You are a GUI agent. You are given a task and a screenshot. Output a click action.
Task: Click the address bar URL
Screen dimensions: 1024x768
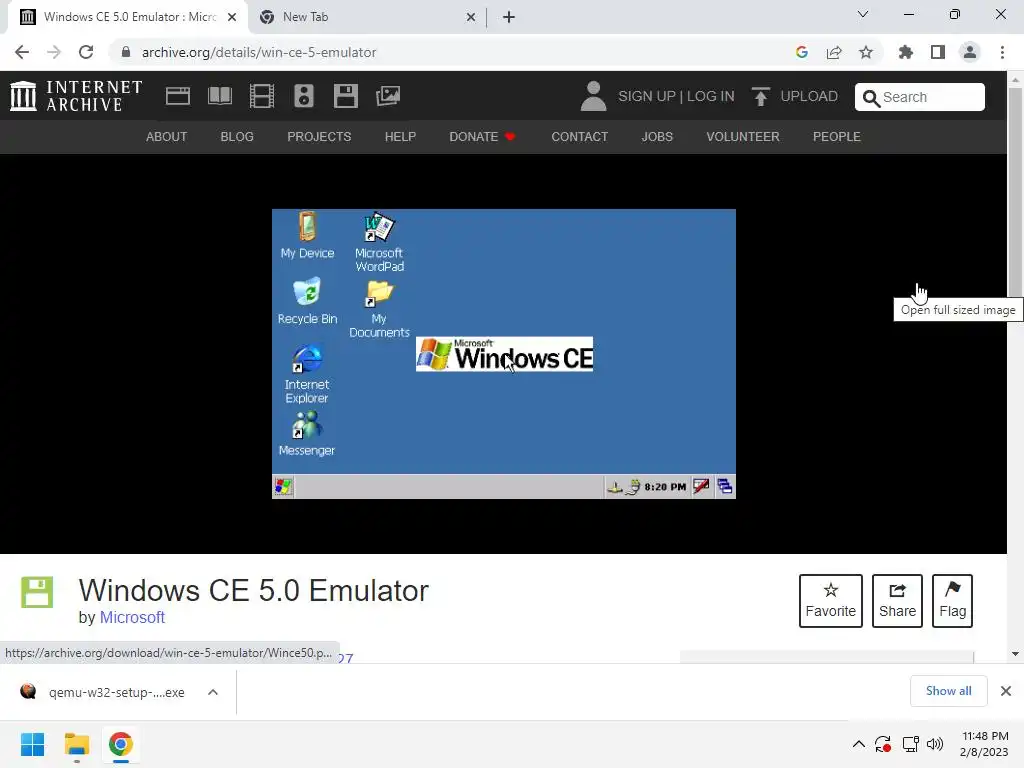259,52
